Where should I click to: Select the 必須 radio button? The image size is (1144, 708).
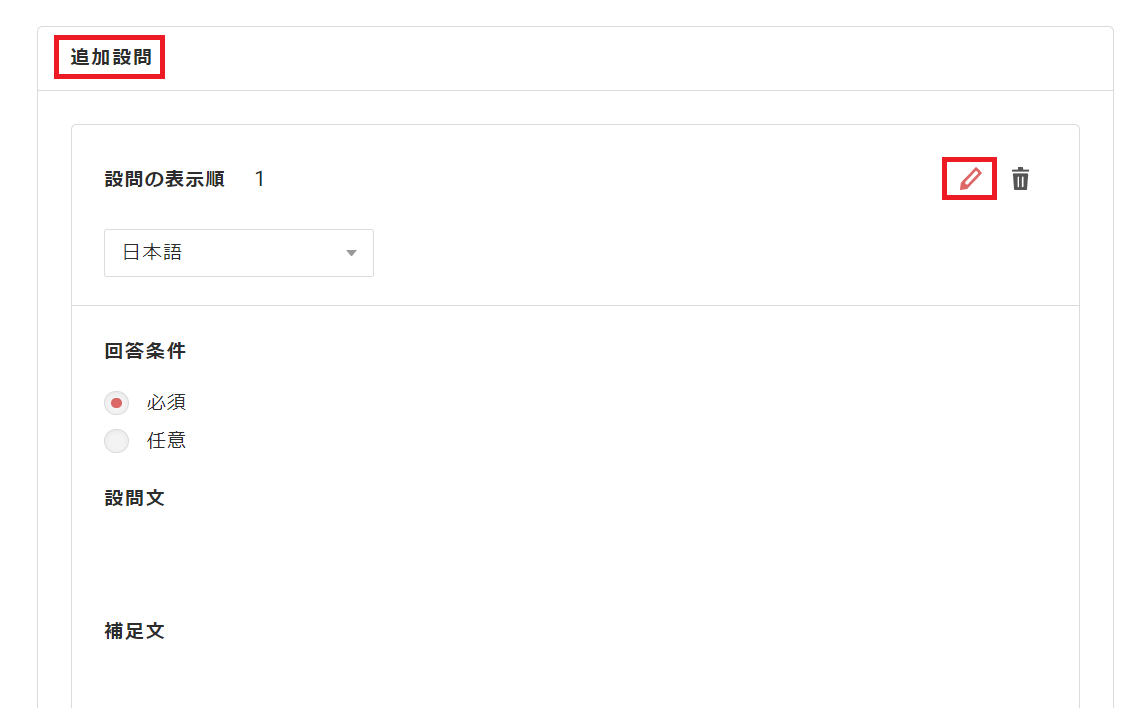[117, 403]
